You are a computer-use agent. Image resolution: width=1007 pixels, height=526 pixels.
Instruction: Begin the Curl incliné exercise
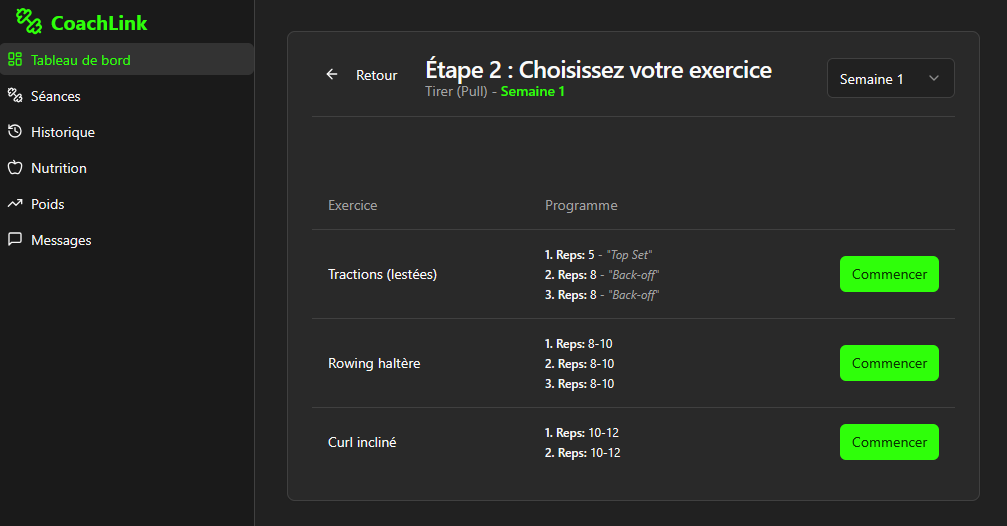point(889,442)
